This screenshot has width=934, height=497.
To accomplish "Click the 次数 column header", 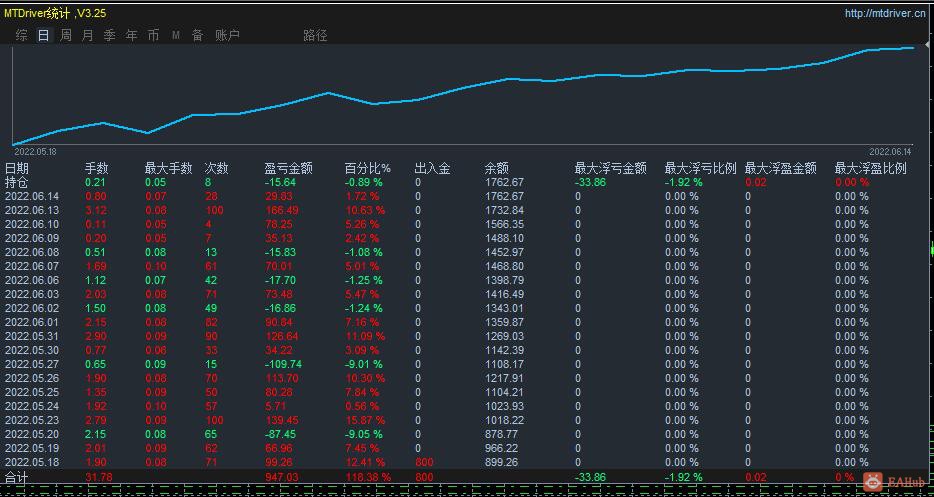I will point(217,169).
